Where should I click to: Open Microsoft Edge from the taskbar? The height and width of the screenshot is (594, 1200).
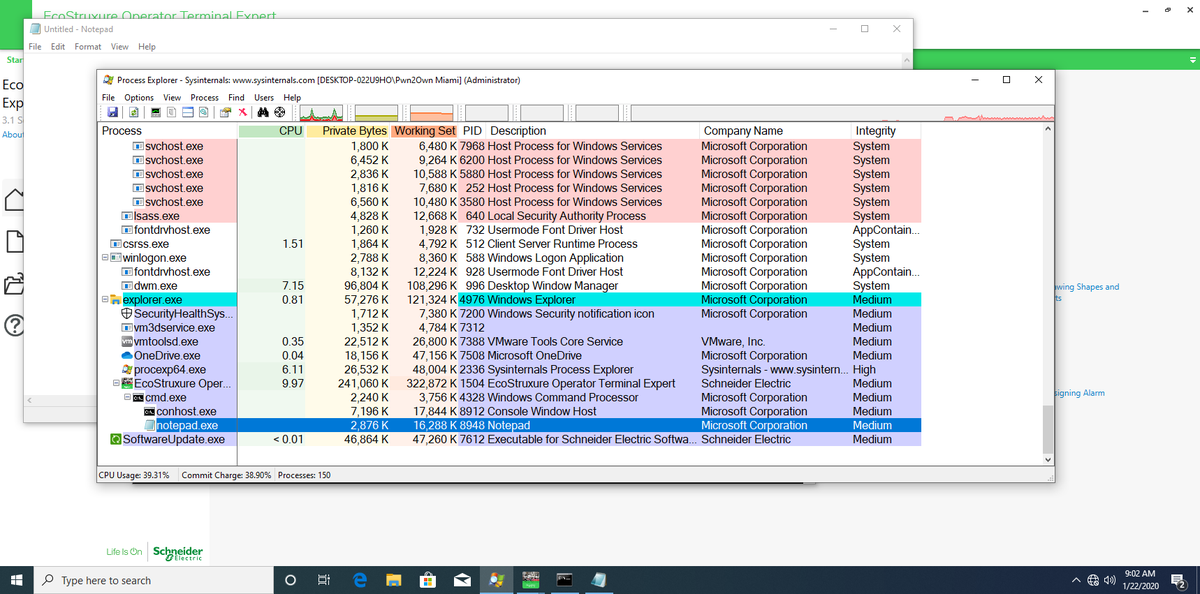pyautogui.click(x=359, y=579)
